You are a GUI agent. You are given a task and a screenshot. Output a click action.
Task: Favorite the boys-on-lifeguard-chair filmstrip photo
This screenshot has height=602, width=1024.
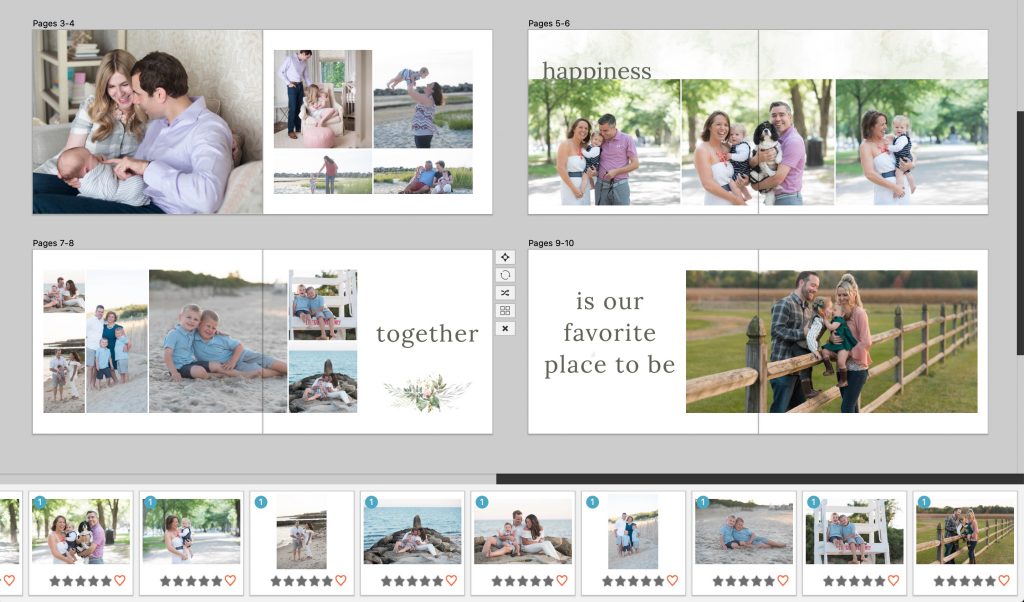point(893,580)
